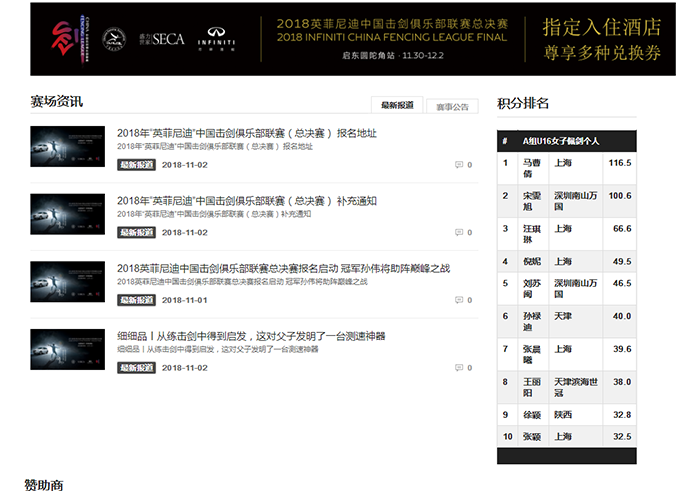Image resolution: width=700 pixels, height=491 pixels.
Task: Click the ranking header A组U16女子佩剑个人
Action: coord(561,141)
